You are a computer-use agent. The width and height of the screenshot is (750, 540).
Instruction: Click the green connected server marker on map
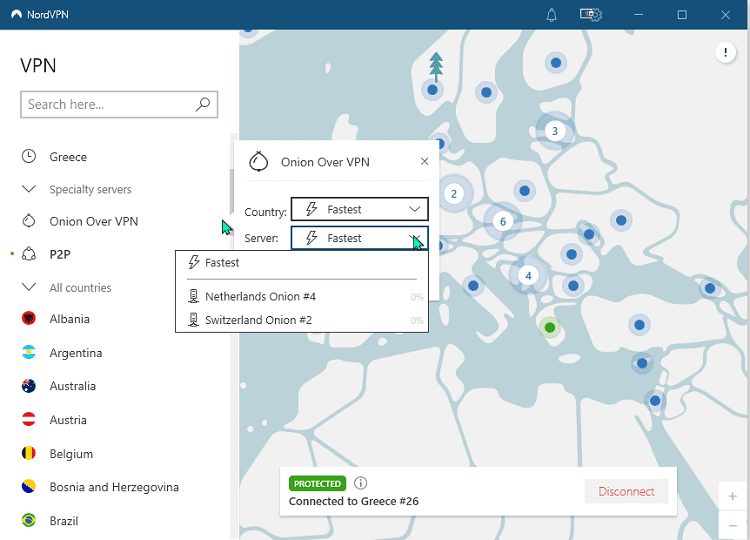point(550,327)
